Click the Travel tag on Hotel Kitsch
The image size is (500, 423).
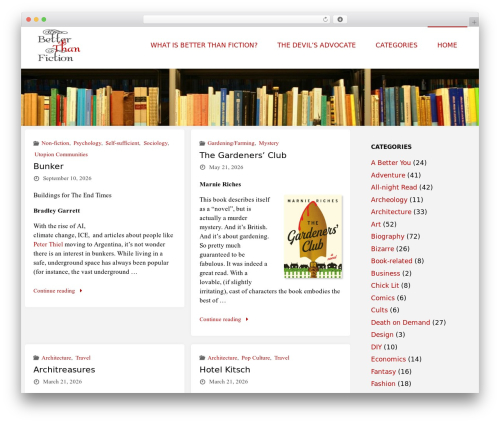tap(282, 358)
